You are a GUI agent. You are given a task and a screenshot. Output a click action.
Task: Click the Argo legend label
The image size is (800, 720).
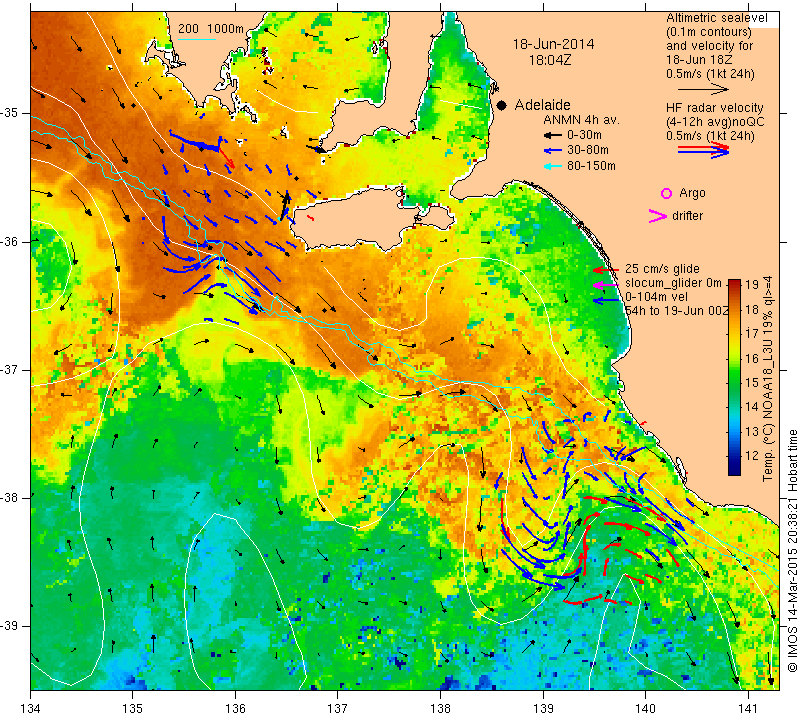click(692, 193)
